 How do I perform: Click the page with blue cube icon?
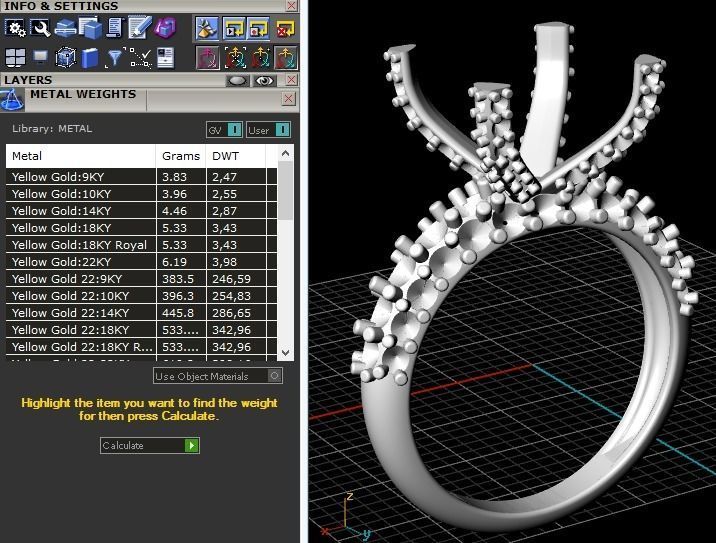click(90, 28)
